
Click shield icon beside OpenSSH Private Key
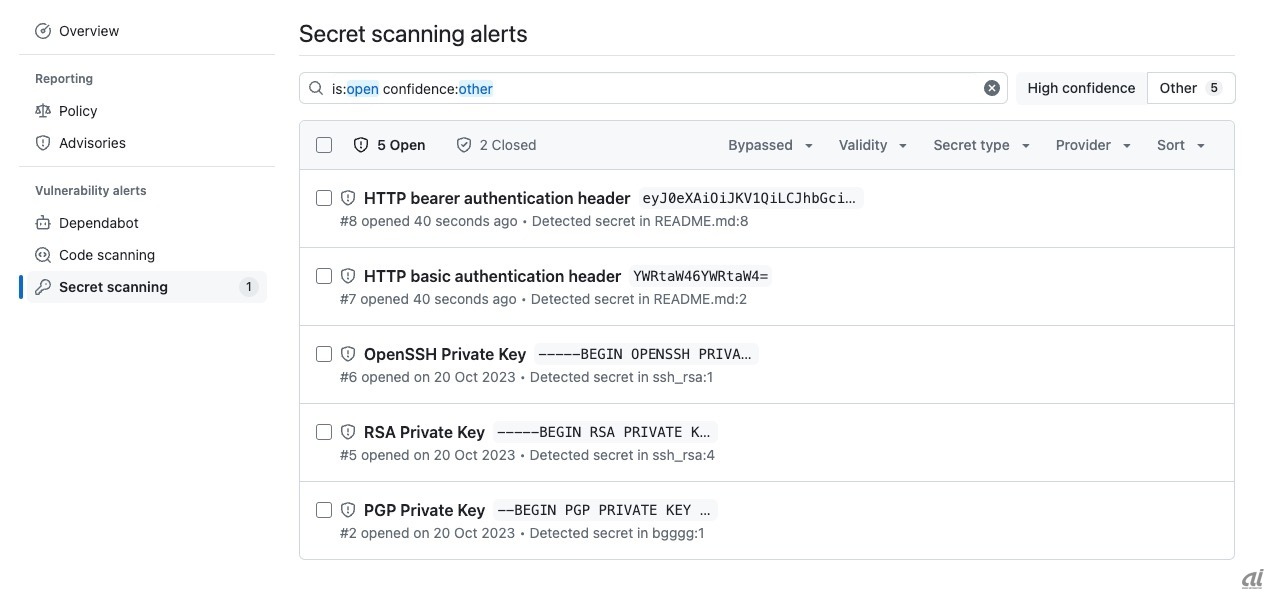click(x=348, y=354)
